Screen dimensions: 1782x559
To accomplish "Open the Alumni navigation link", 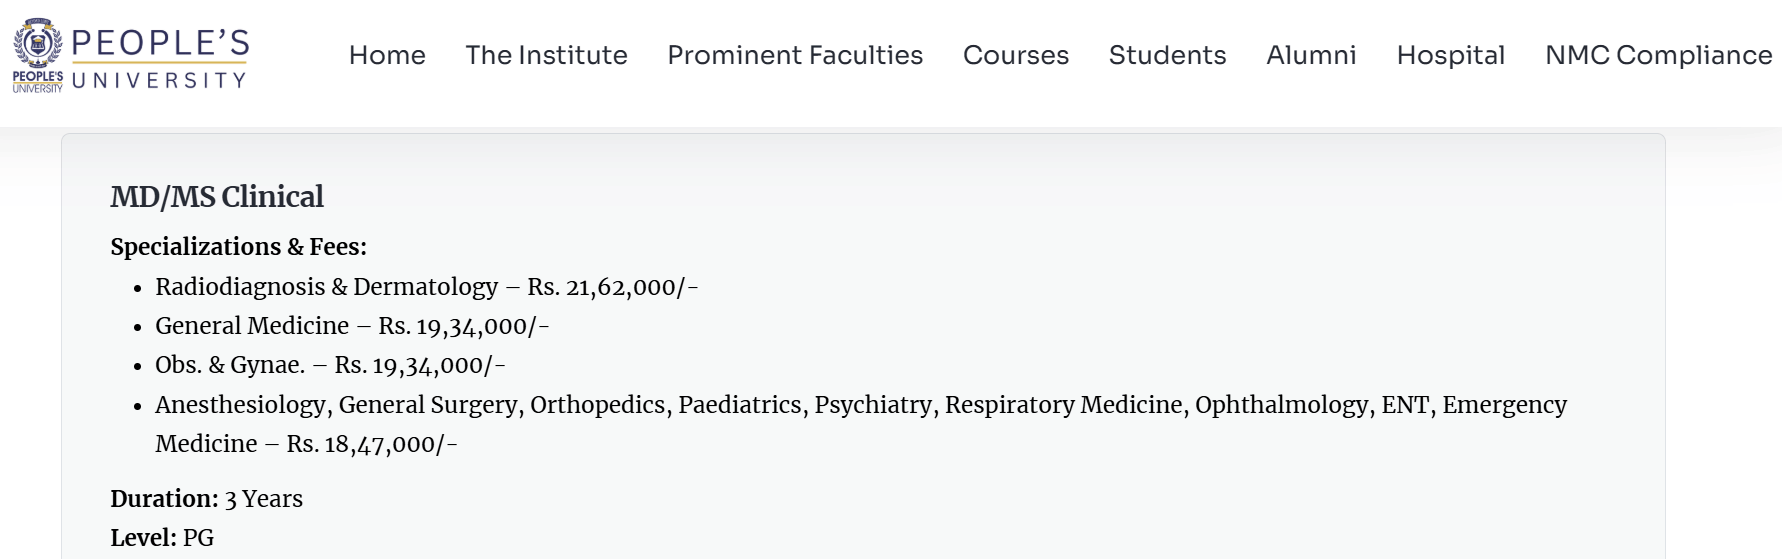I will [x=1311, y=55].
